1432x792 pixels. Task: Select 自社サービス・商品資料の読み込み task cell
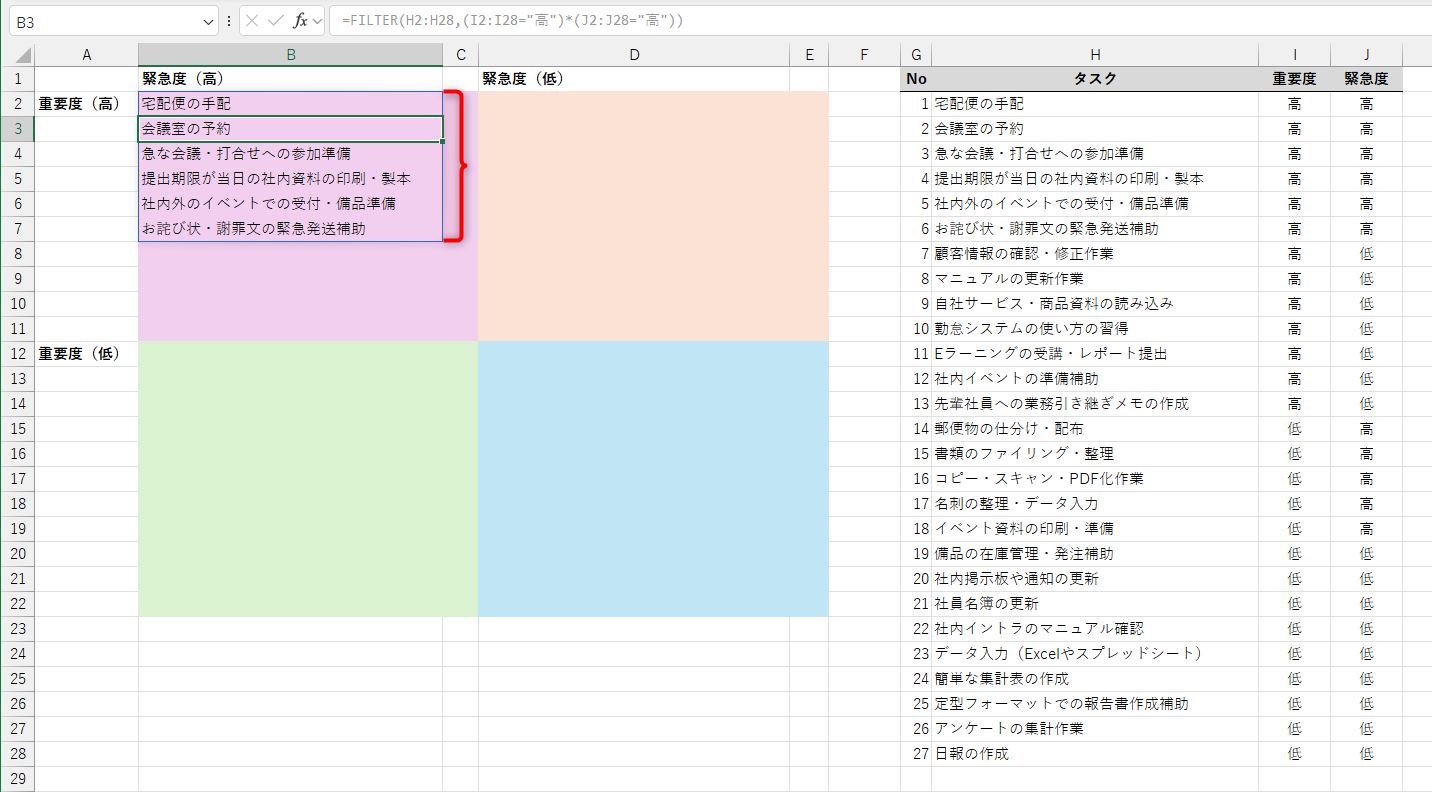(x=1095, y=304)
